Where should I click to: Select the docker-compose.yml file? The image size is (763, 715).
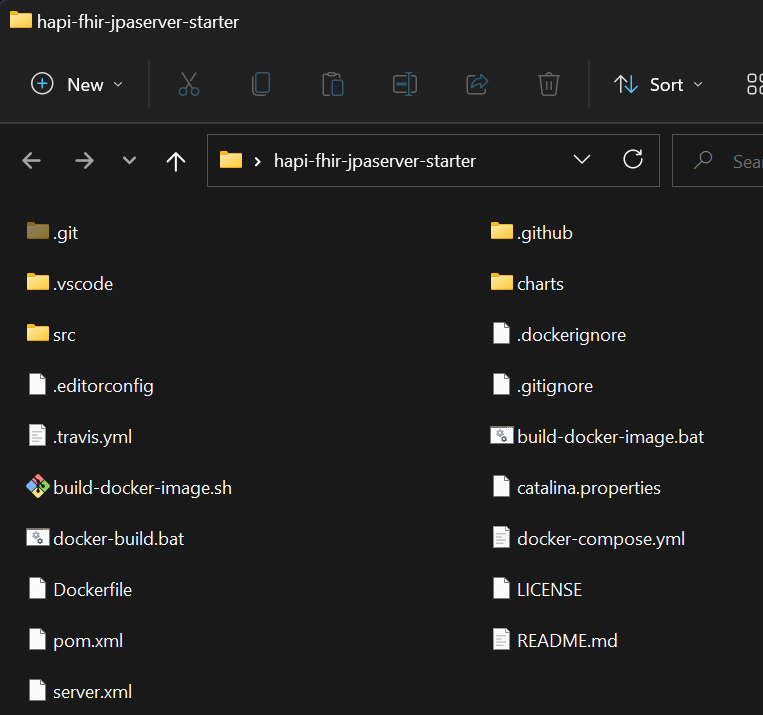[x=589, y=539]
